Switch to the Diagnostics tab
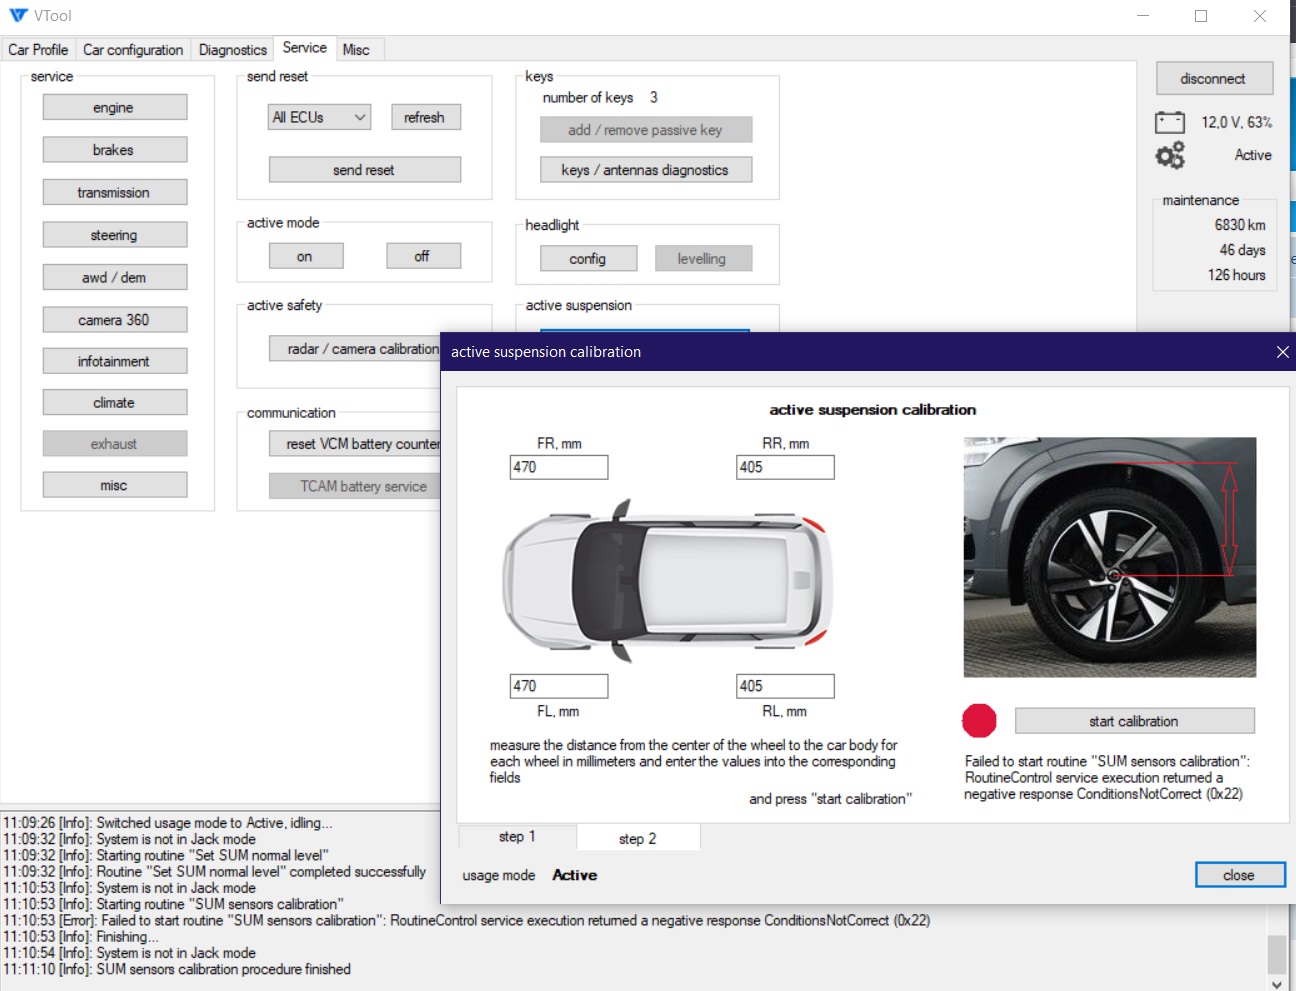The image size is (1296, 991). (232, 50)
